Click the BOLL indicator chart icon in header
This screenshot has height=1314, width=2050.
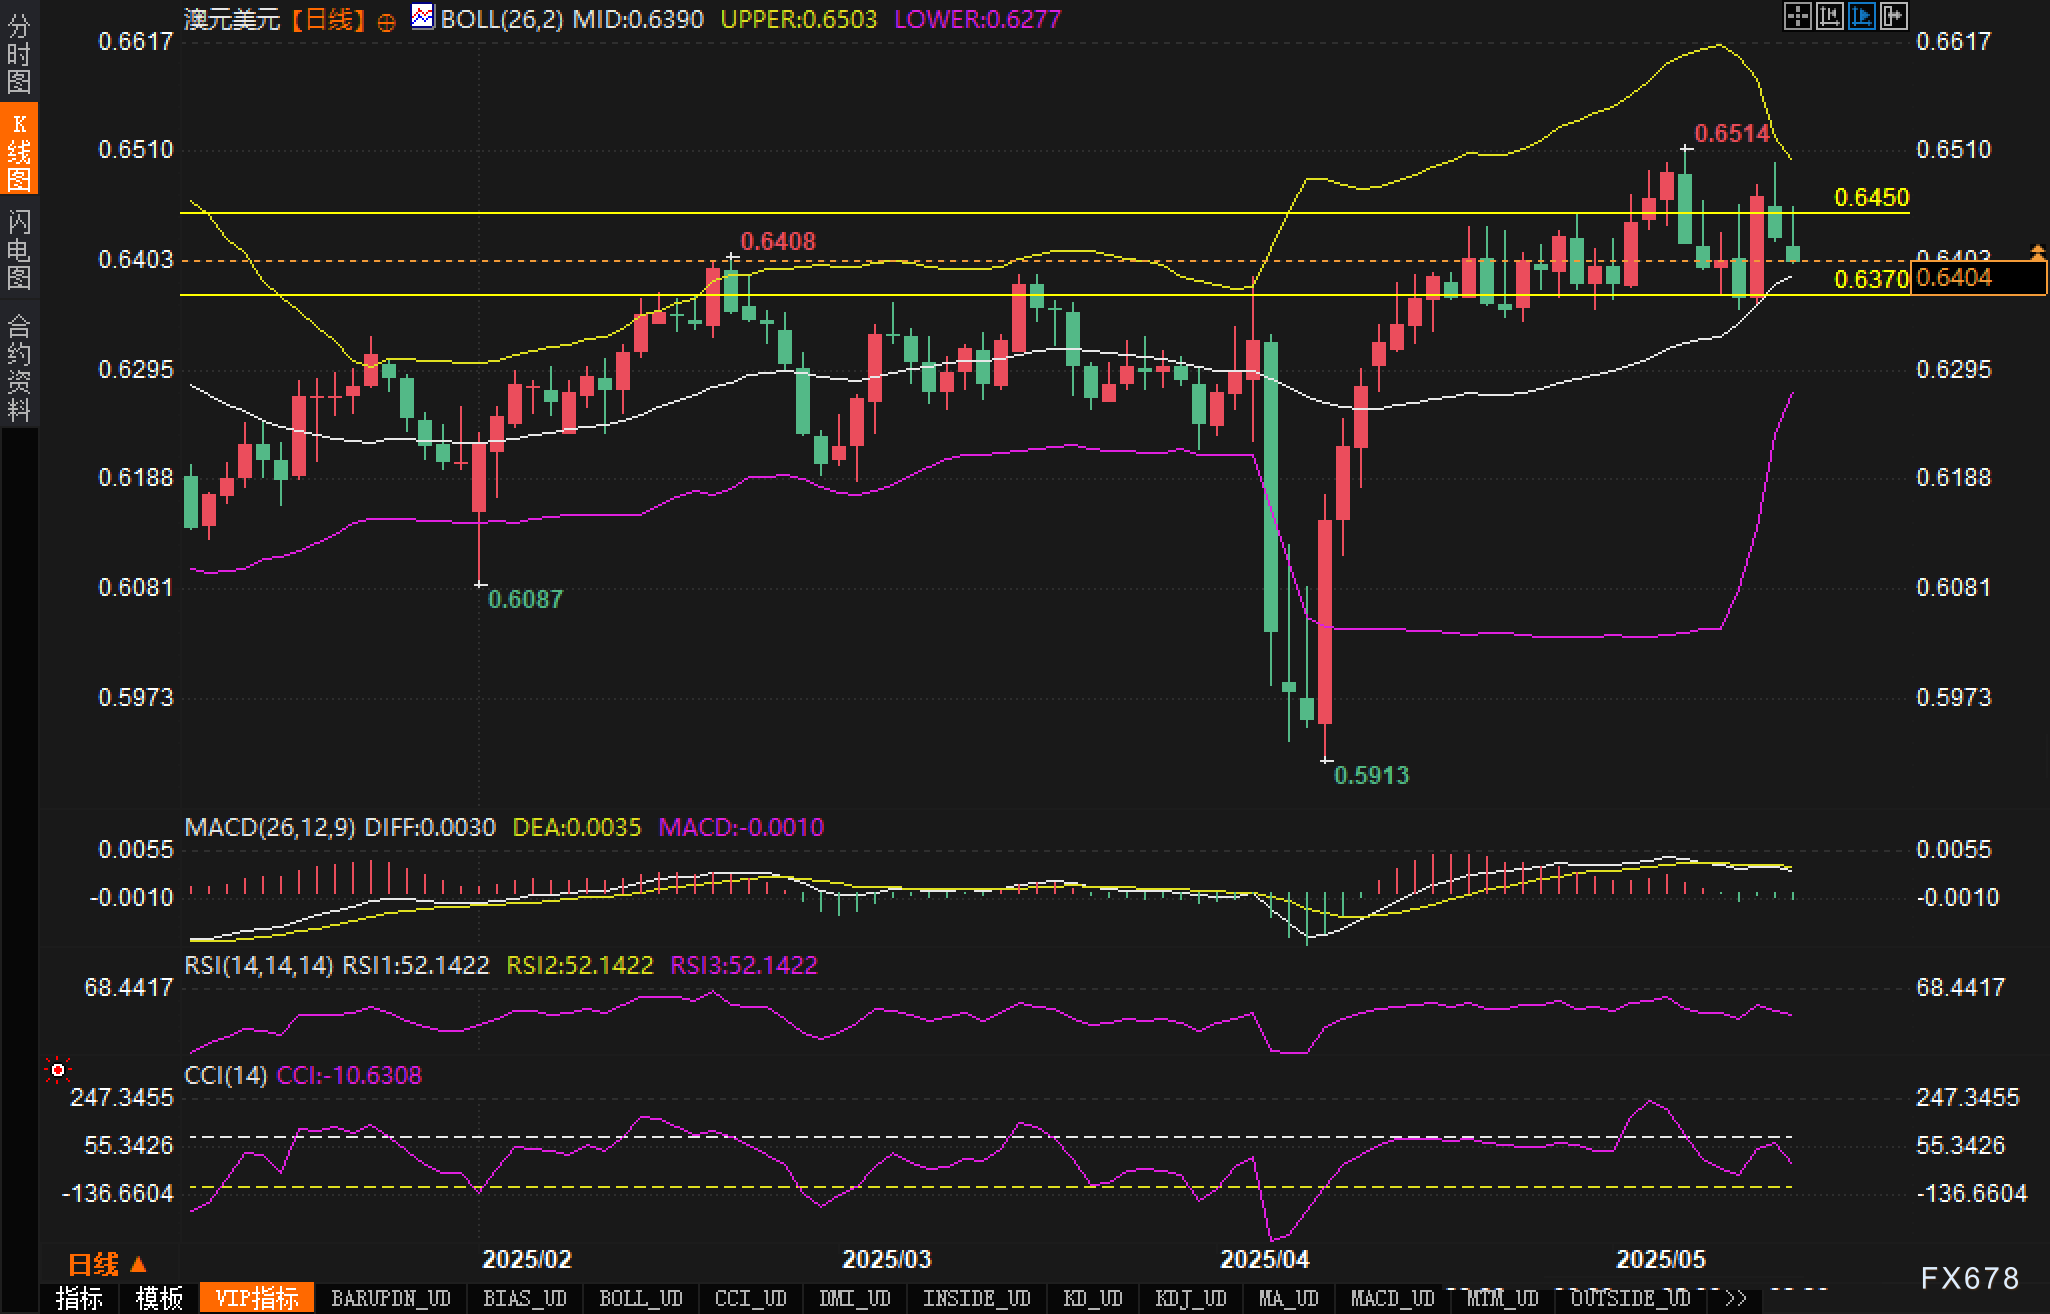[x=423, y=17]
